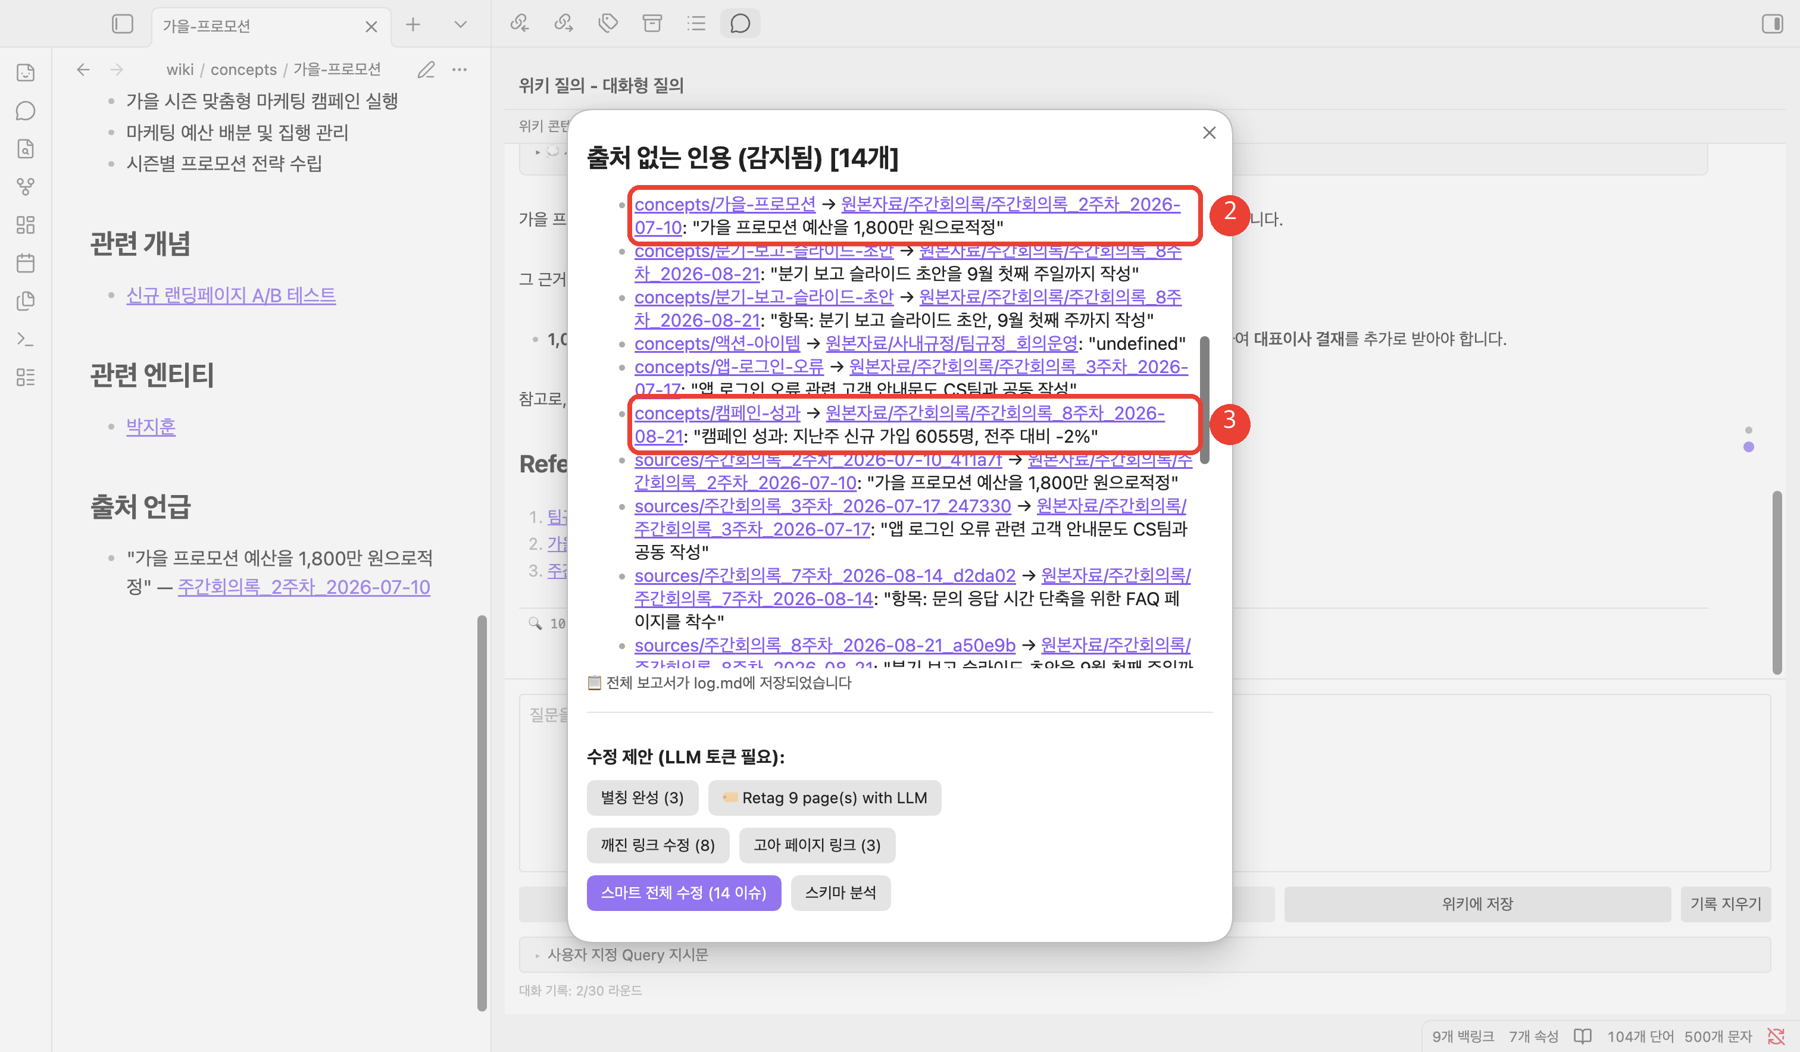
Task: Close the 가을-프로모션 tab
Action: pos(371,26)
